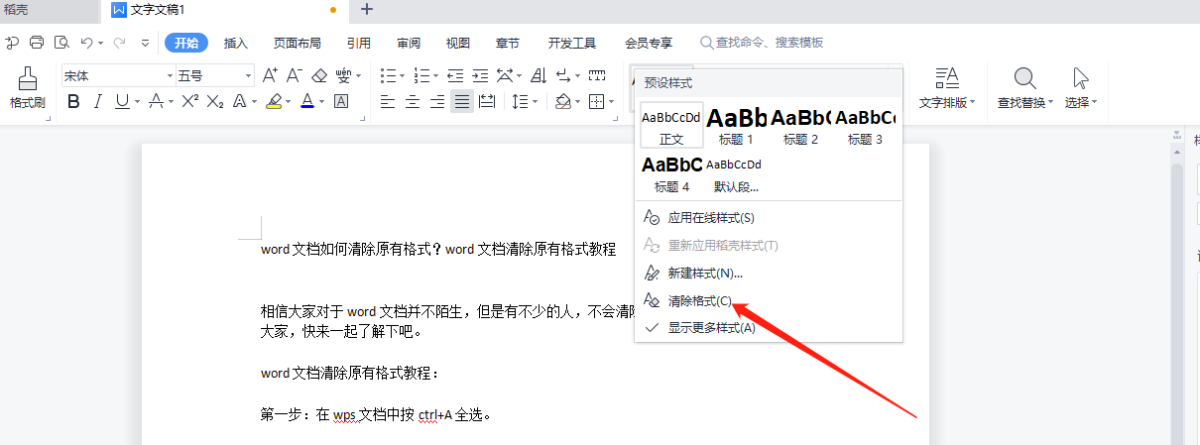Open the highlight color dropdown arrow
The image size is (1200, 445).
[x=288, y=101]
